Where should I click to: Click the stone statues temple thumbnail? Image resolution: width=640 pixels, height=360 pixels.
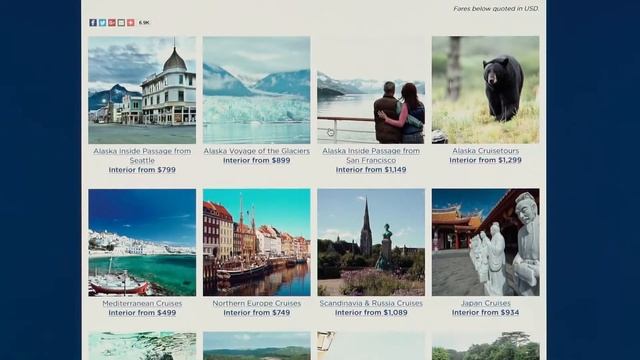tap(486, 242)
